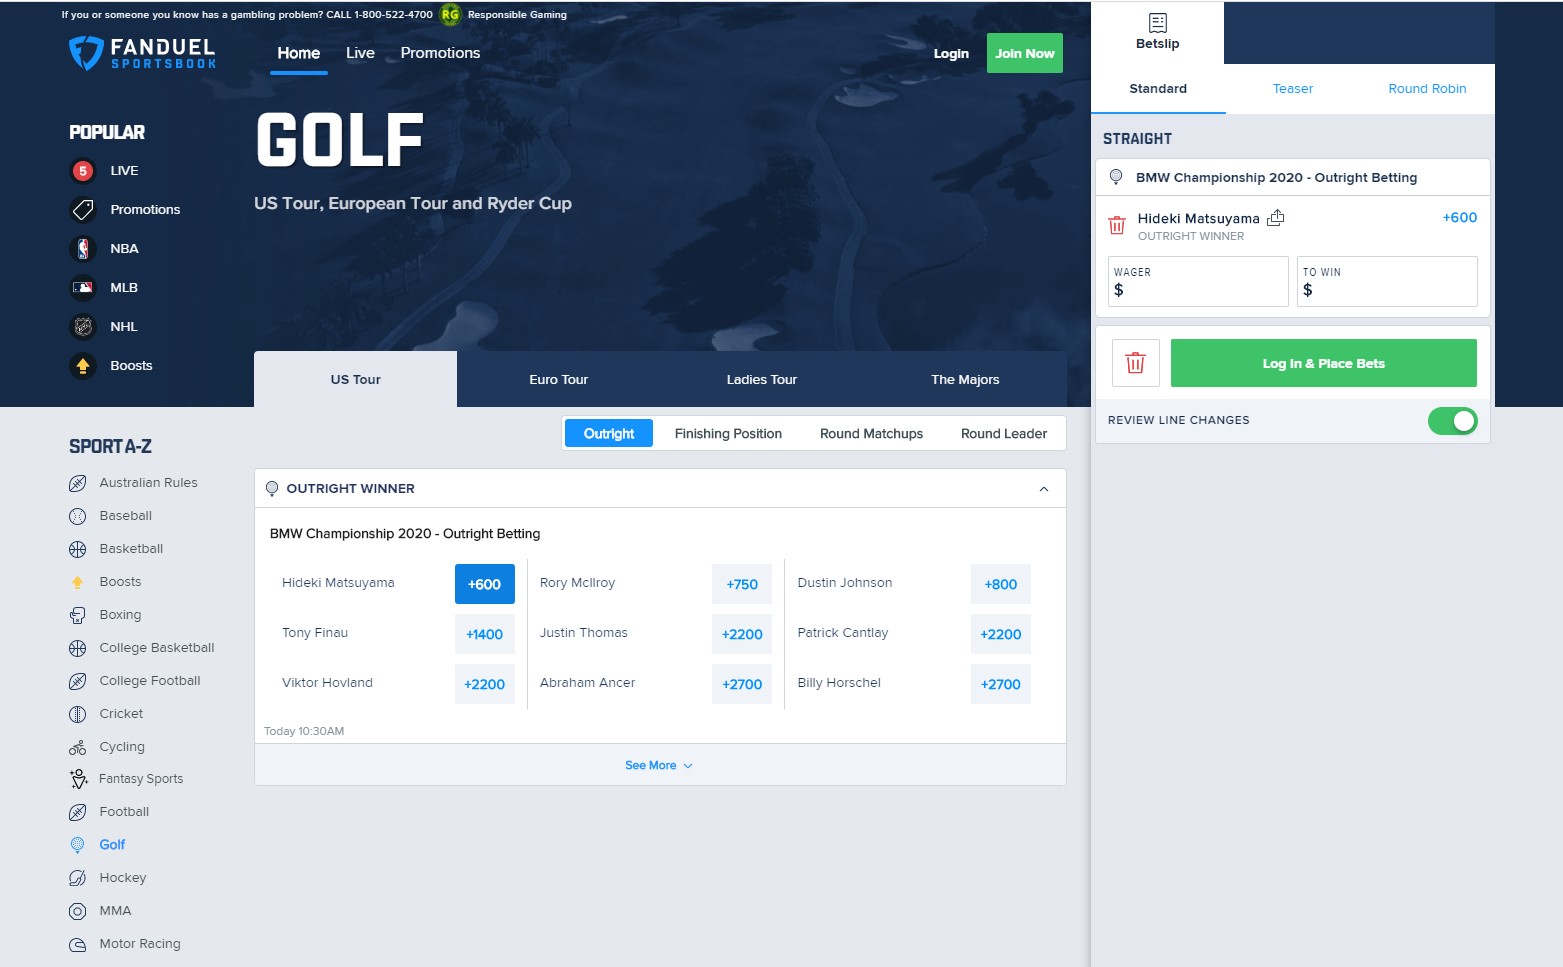Click the Join Now button

1024,53
